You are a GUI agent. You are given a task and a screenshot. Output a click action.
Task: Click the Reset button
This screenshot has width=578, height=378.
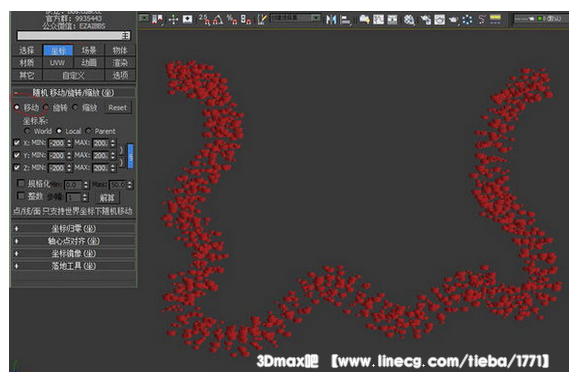click(117, 108)
